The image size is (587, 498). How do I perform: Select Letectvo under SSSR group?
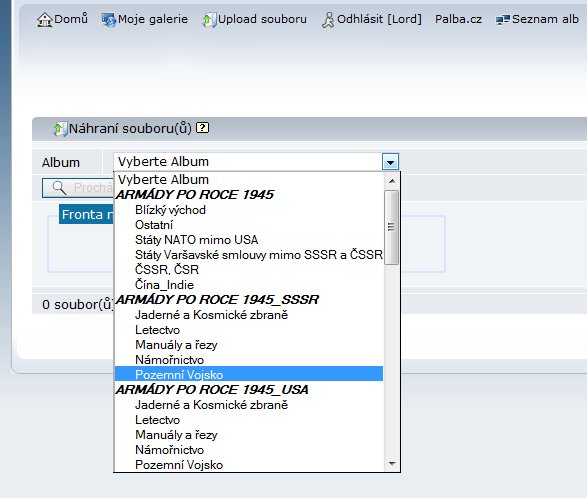point(249,330)
